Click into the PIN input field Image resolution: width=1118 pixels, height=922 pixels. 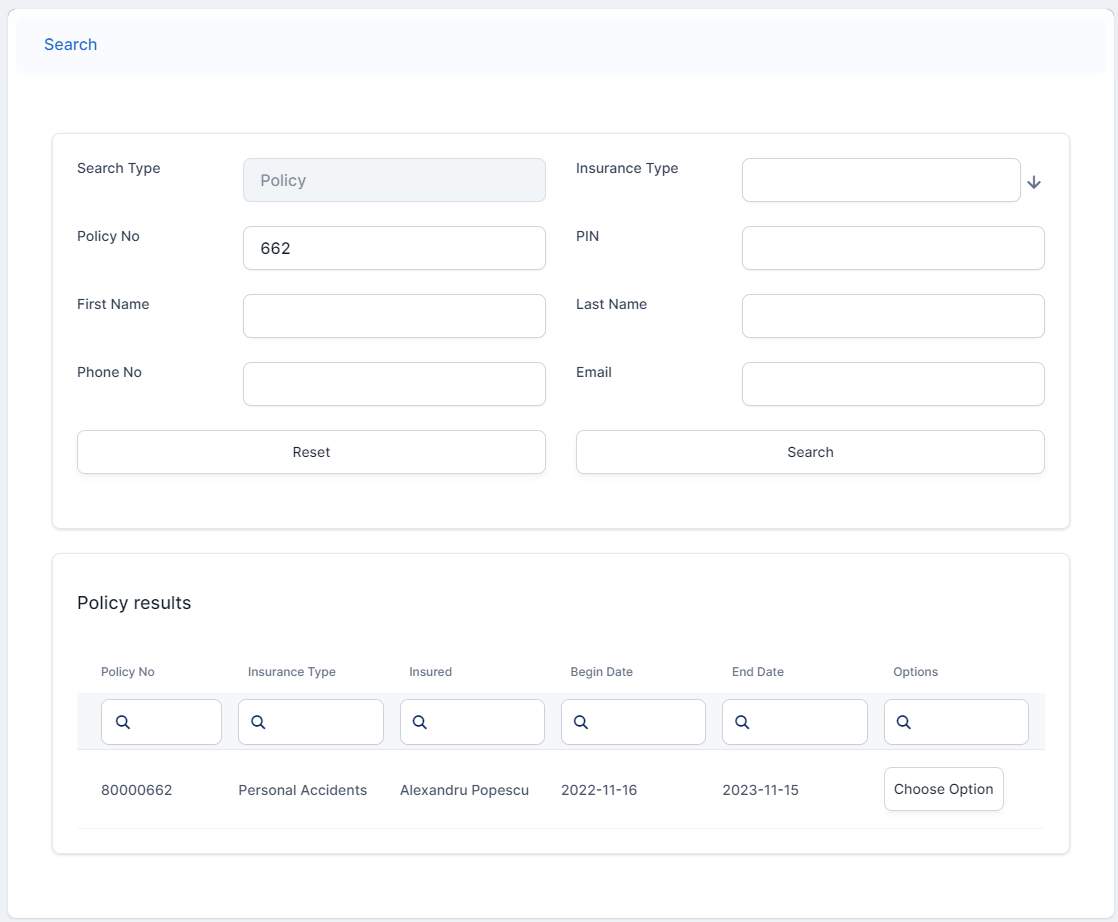[892, 248]
